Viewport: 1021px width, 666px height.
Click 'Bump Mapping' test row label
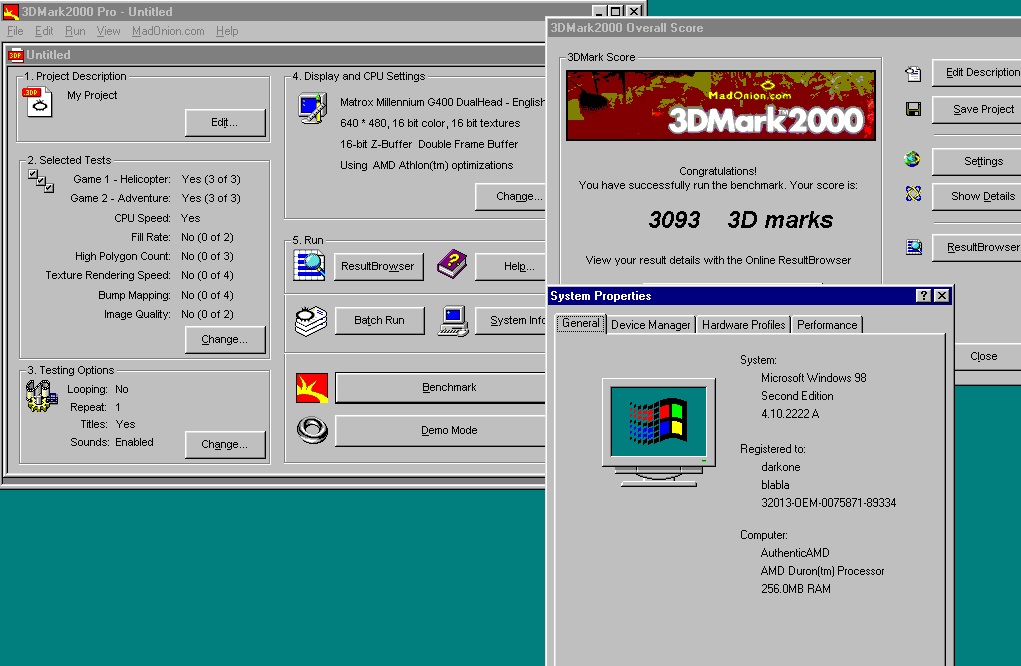[x=134, y=295]
